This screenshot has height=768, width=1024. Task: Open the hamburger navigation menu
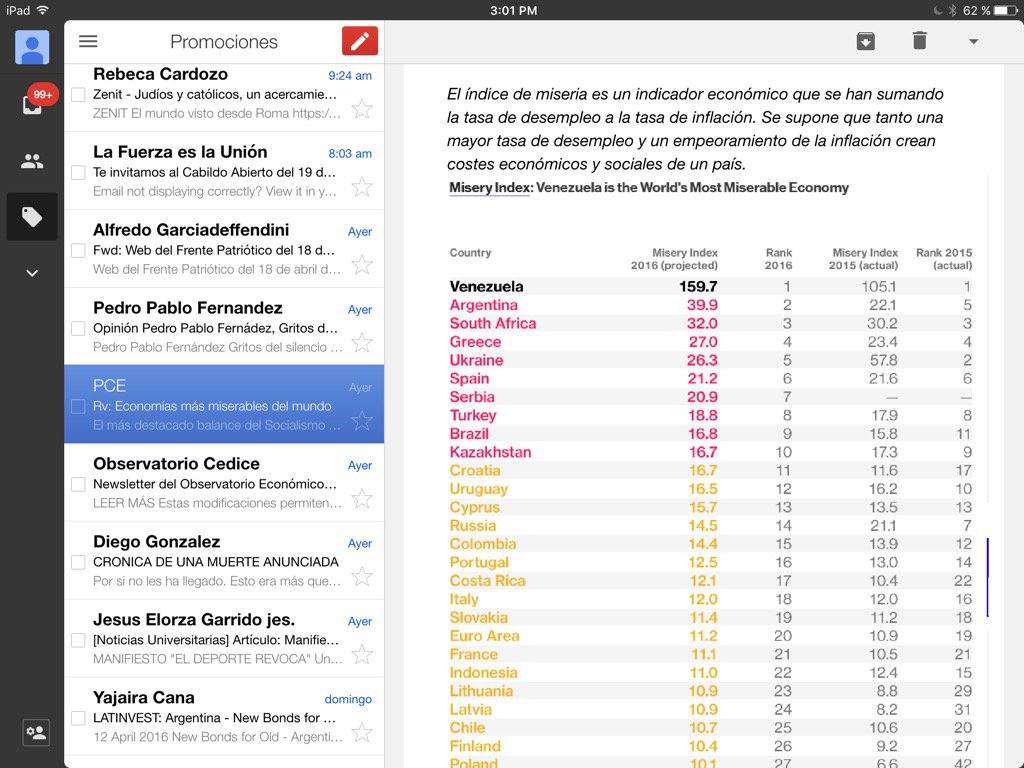(x=88, y=41)
